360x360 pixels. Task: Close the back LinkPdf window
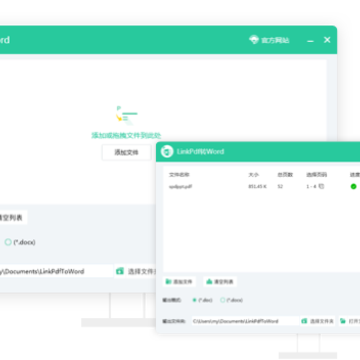pos(327,40)
